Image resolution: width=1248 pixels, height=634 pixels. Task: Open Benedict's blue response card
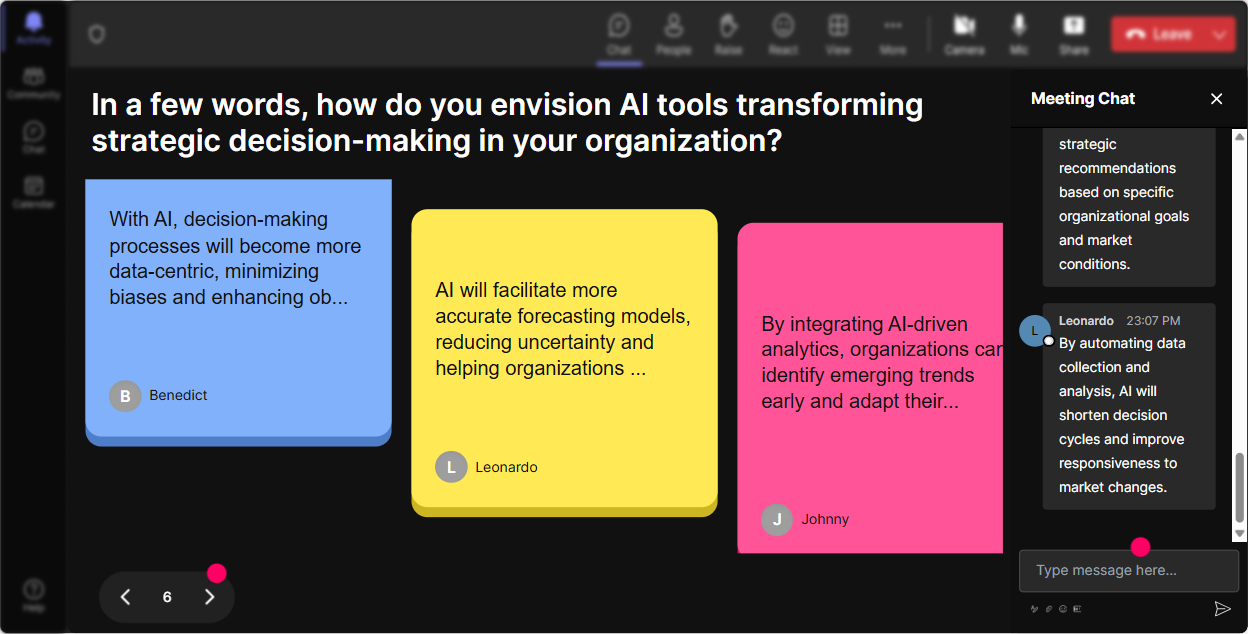tap(238, 312)
